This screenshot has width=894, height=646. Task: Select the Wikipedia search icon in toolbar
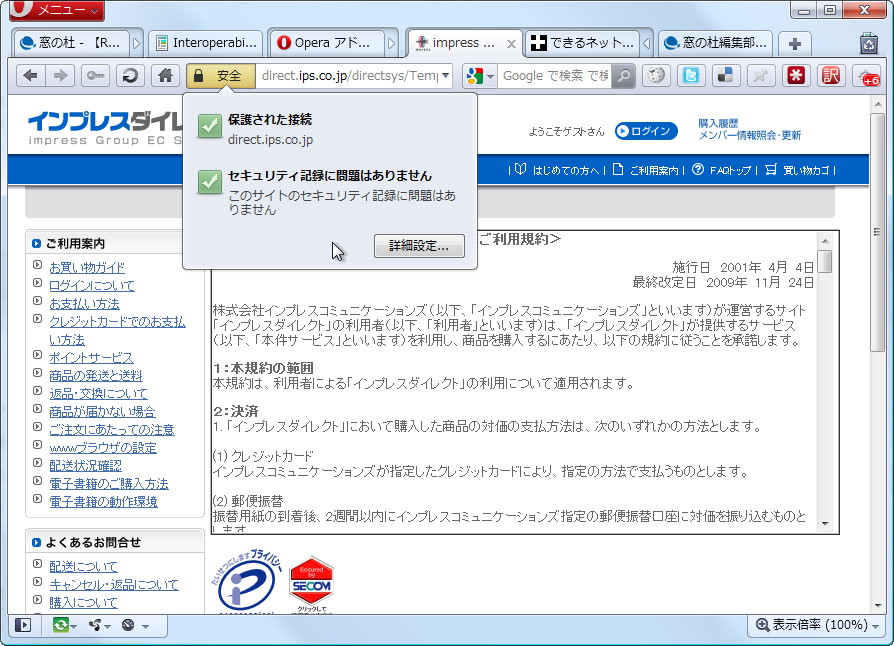coord(656,76)
